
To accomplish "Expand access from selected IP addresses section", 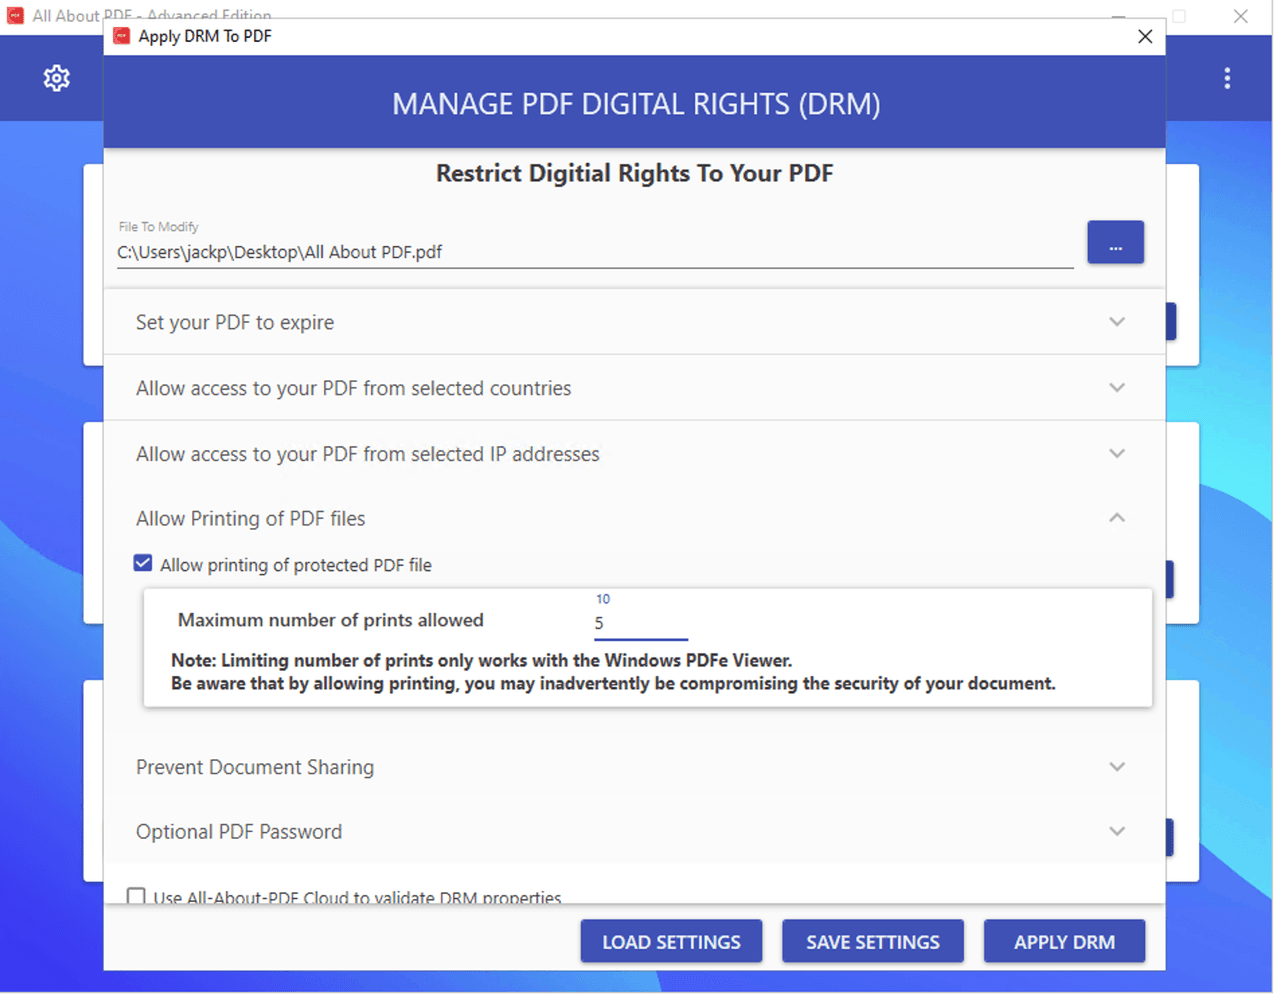I will (x=634, y=454).
